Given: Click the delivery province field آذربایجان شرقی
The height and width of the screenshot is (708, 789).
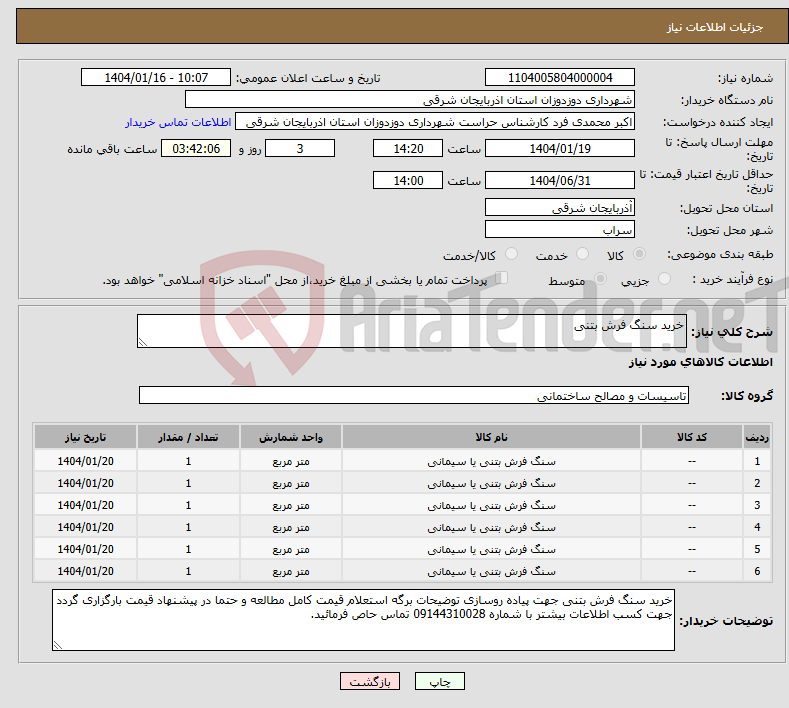Looking at the screenshot, I should coord(560,207).
